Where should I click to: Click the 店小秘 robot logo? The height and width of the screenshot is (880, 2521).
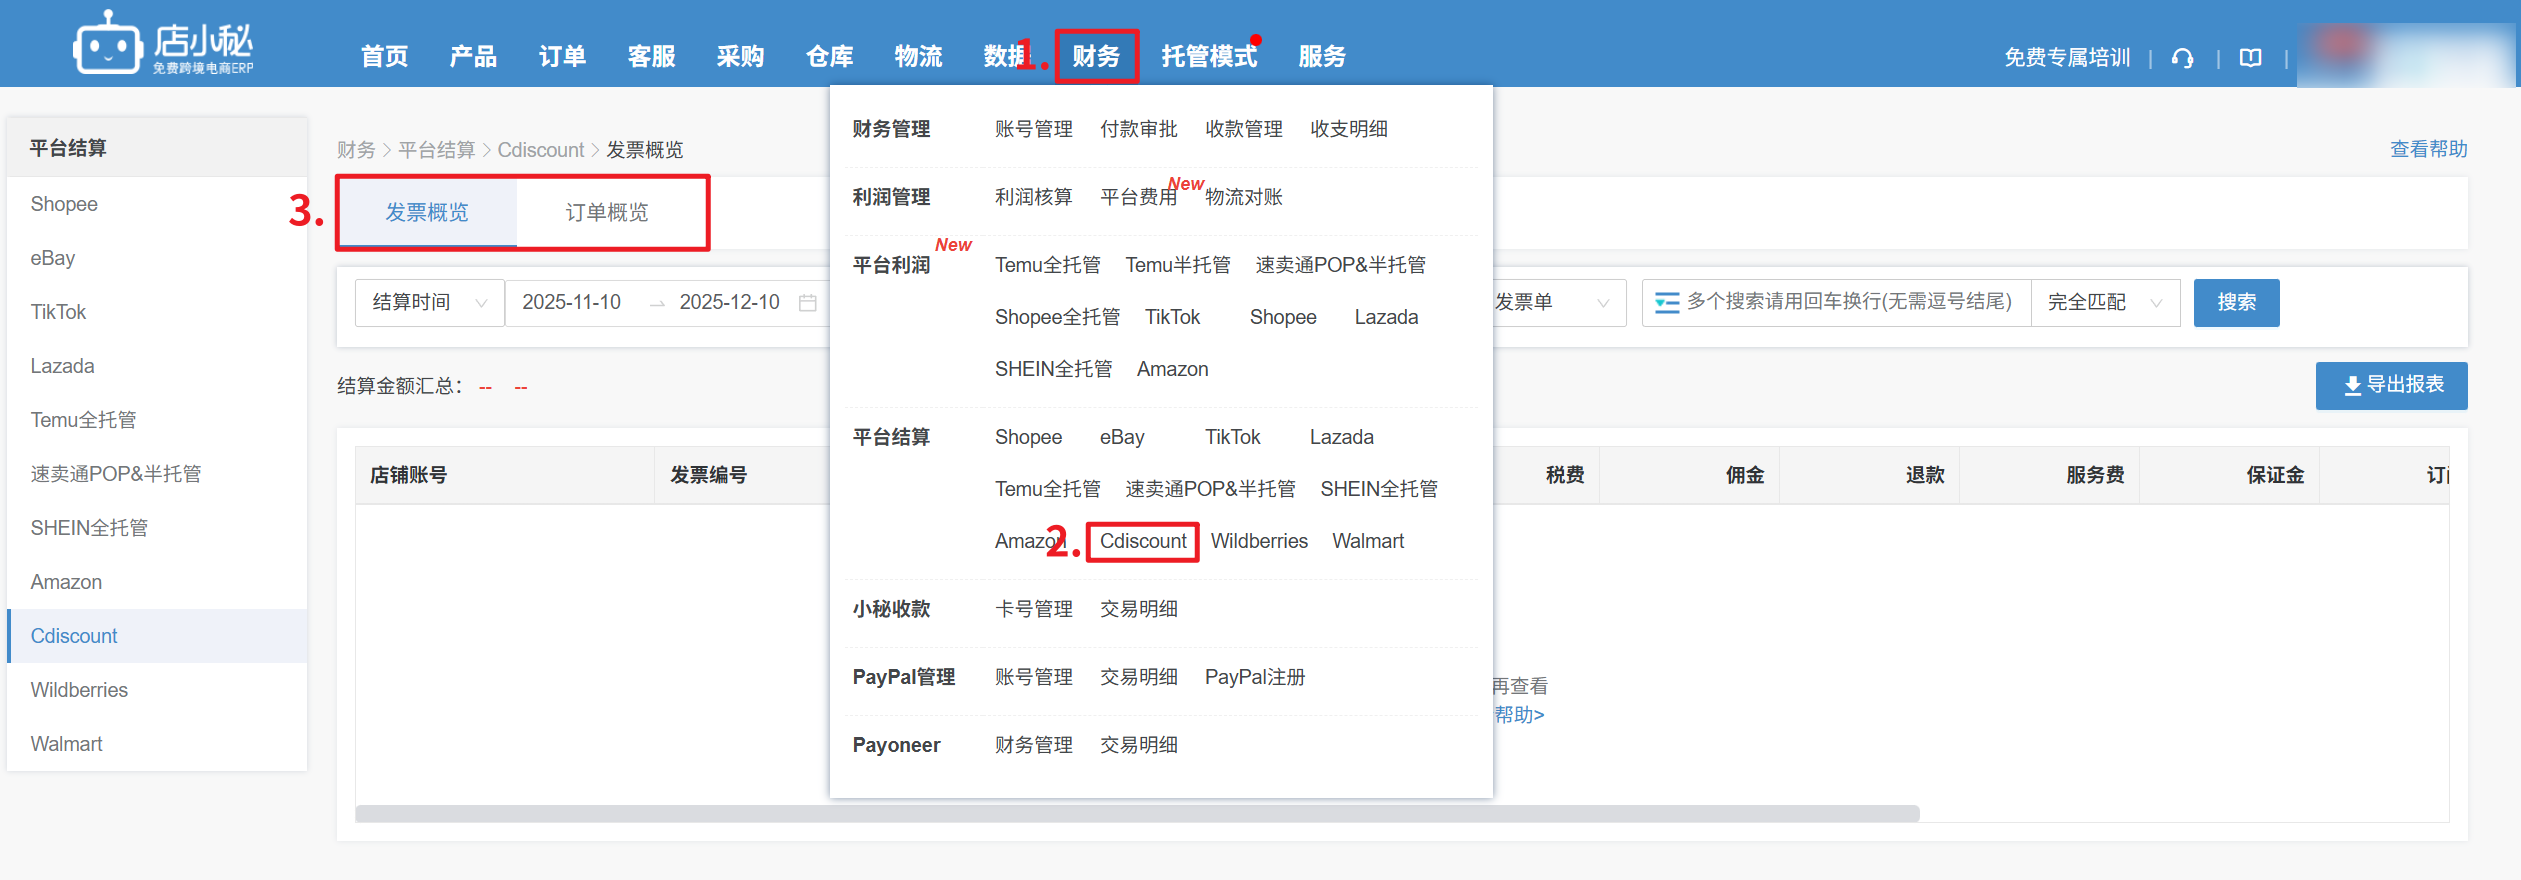(x=107, y=45)
